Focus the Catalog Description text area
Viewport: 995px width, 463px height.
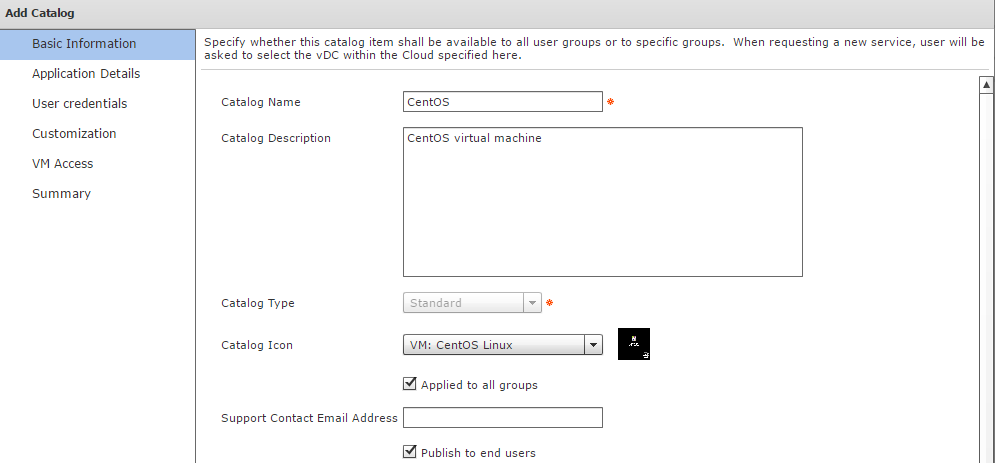[602, 201]
